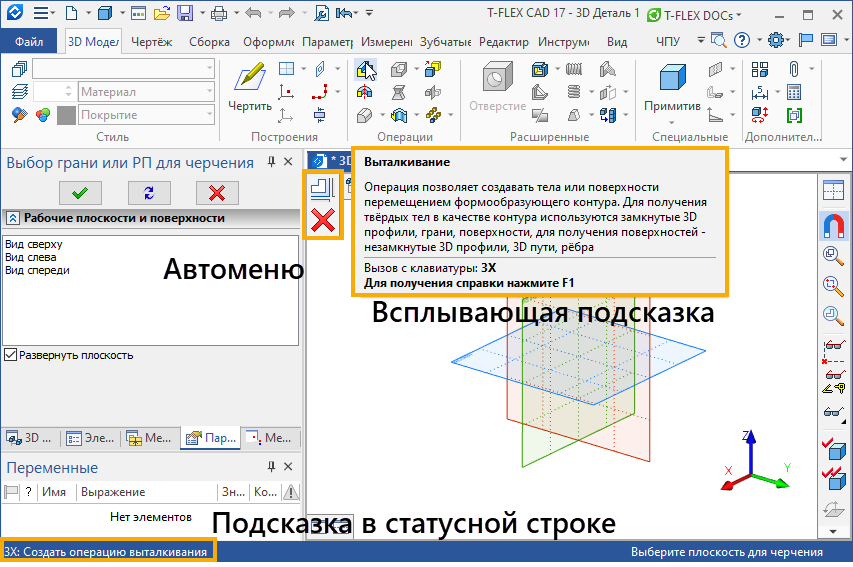This screenshot has width=853, height=567.
Task: Click blue refresh arrows button in panel
Action: coord(150,192)
